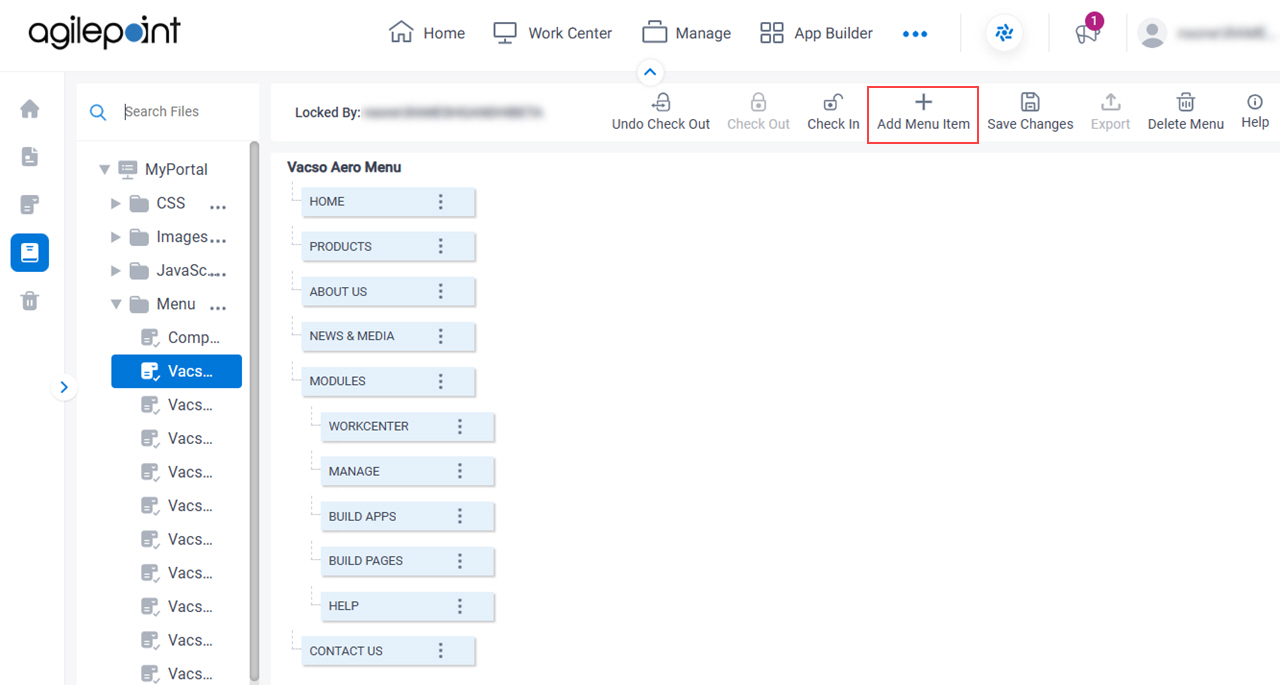This screenshot has width=1280, height=685.
Task: Click the search magnifier icon
Action: click(98, 112)
